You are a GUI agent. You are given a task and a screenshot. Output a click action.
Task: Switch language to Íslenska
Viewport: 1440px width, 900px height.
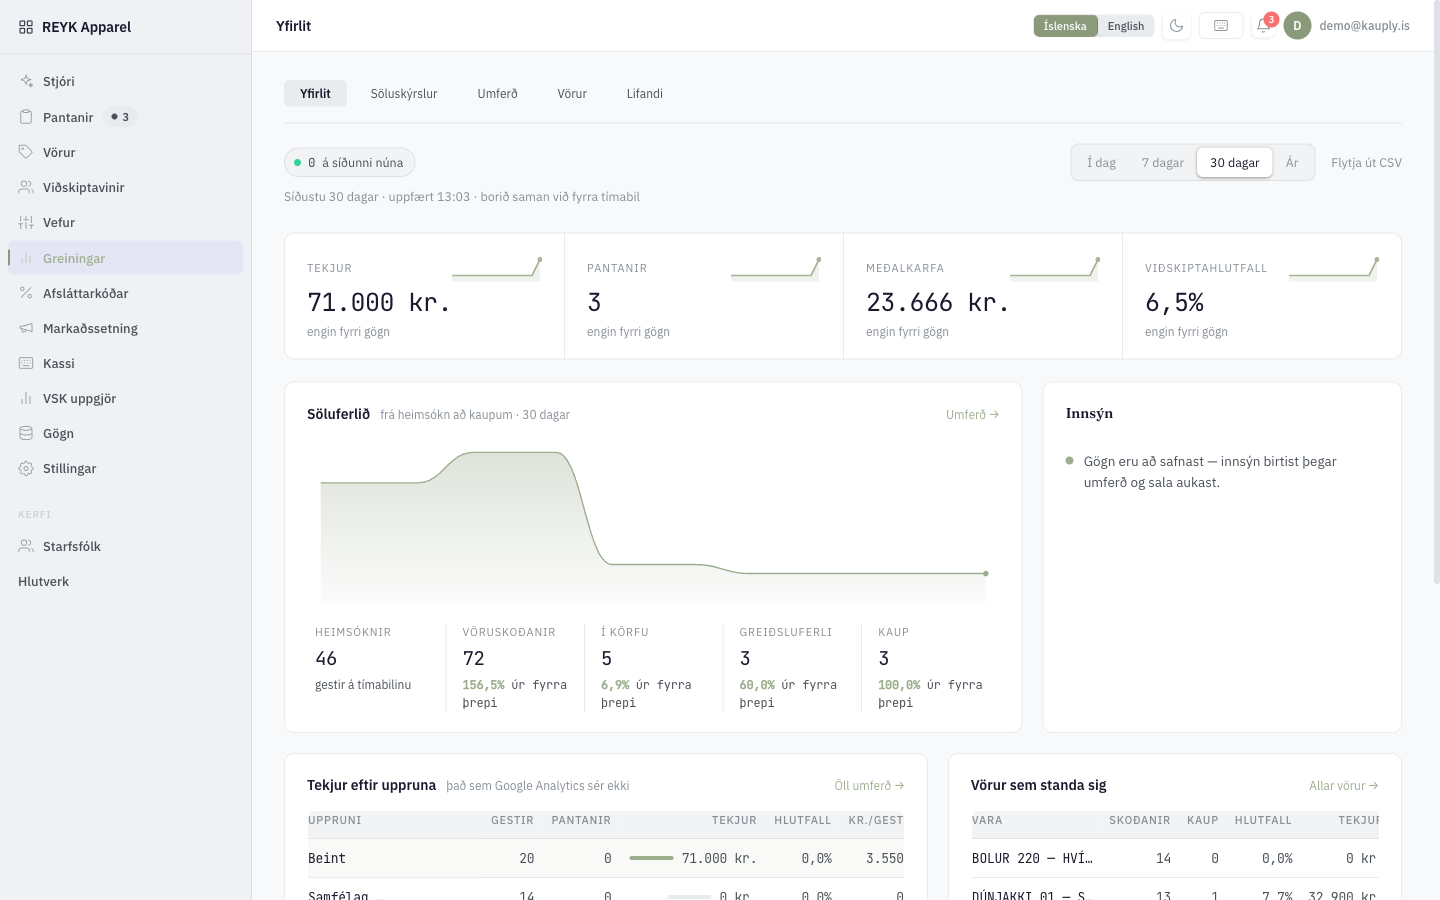click(1065, 26)
